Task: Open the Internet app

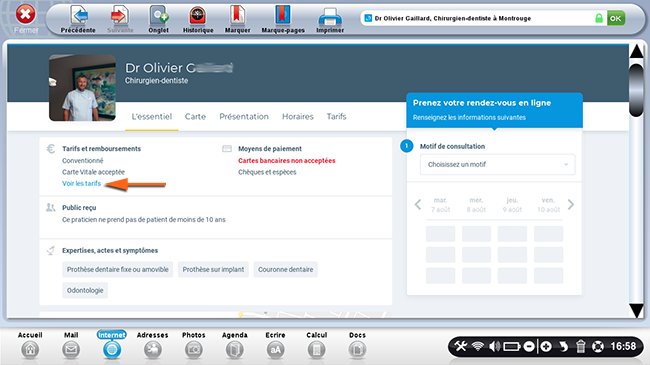Action: point(112,345)
